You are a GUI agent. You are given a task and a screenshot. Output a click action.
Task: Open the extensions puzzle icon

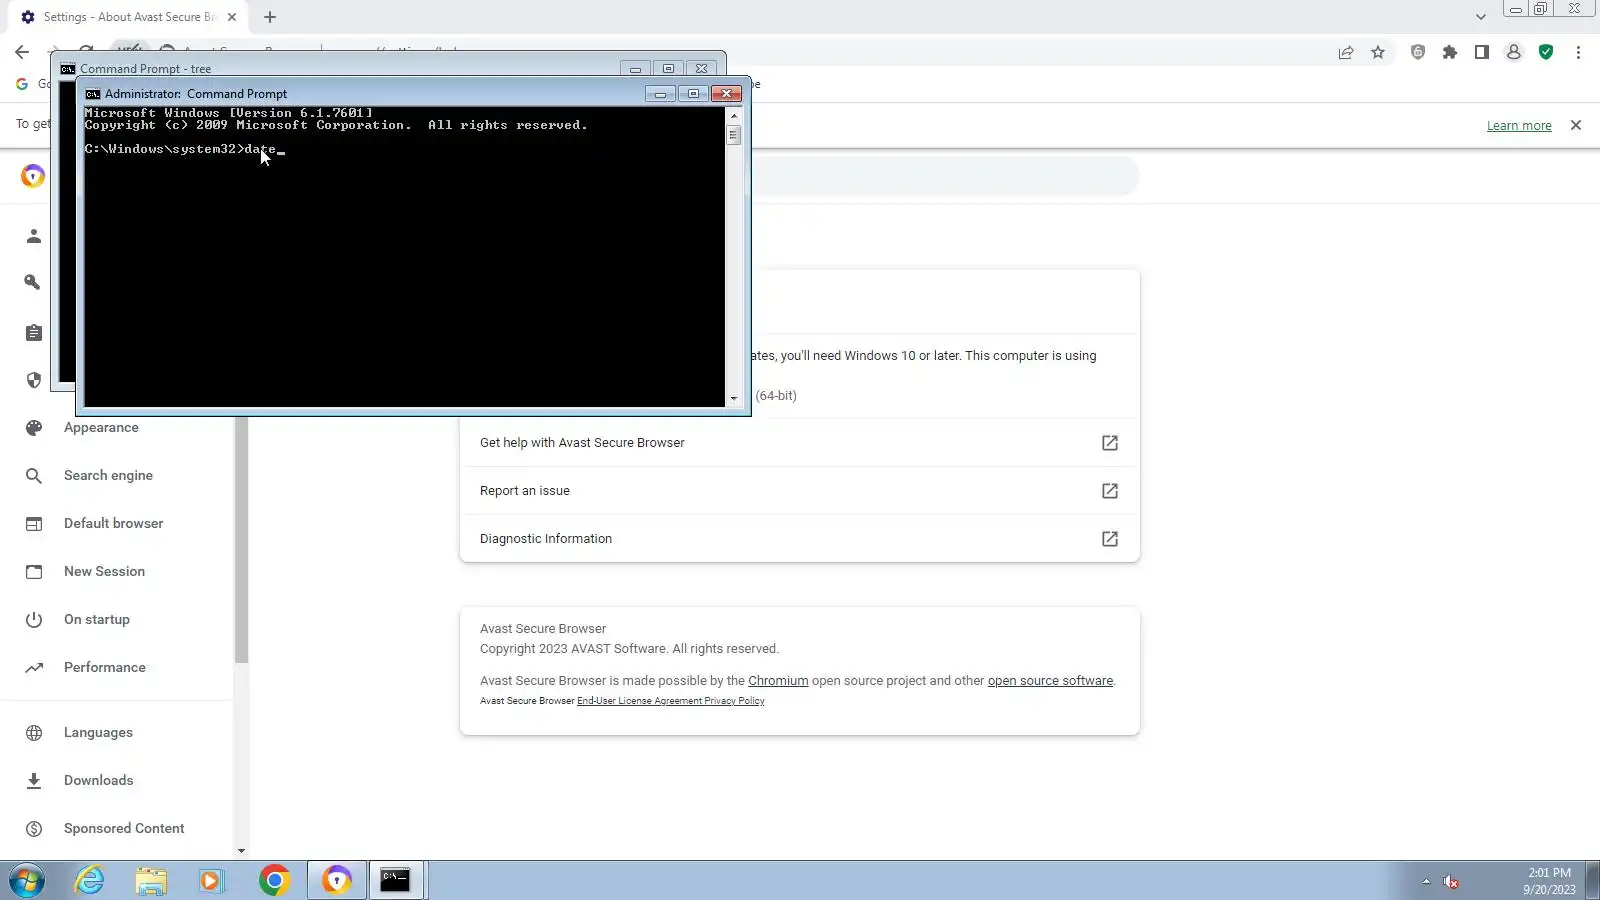[1450, 52]
